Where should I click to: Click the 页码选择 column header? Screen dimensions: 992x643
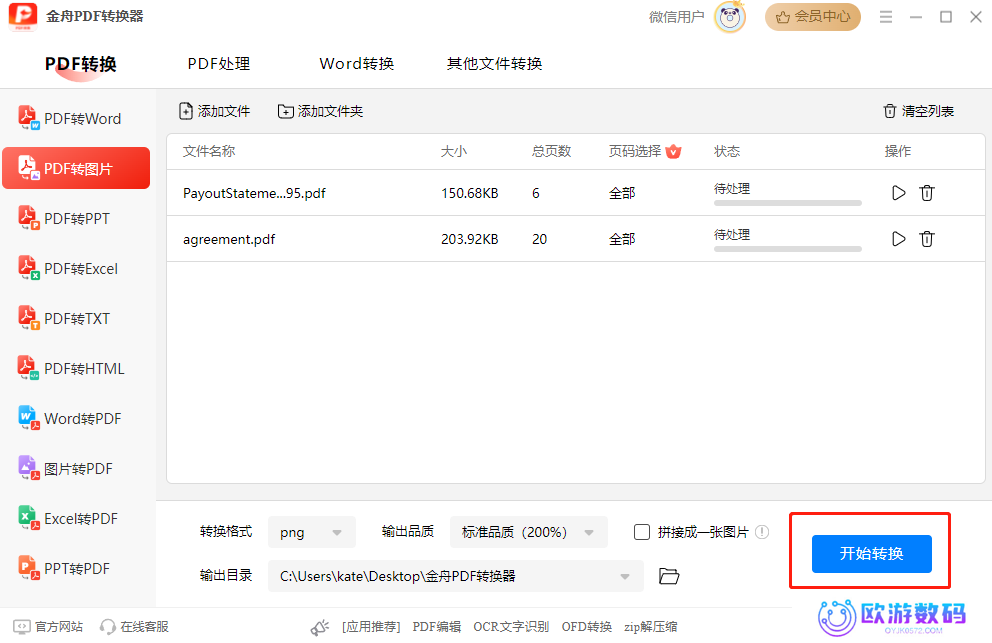(x=635, y=151)
